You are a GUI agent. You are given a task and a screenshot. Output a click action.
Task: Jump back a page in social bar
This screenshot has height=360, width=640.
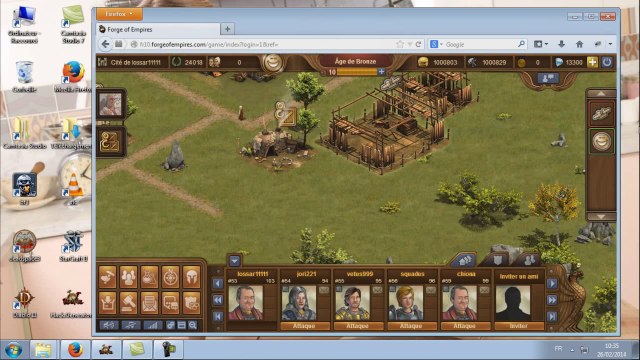point(218,300)
